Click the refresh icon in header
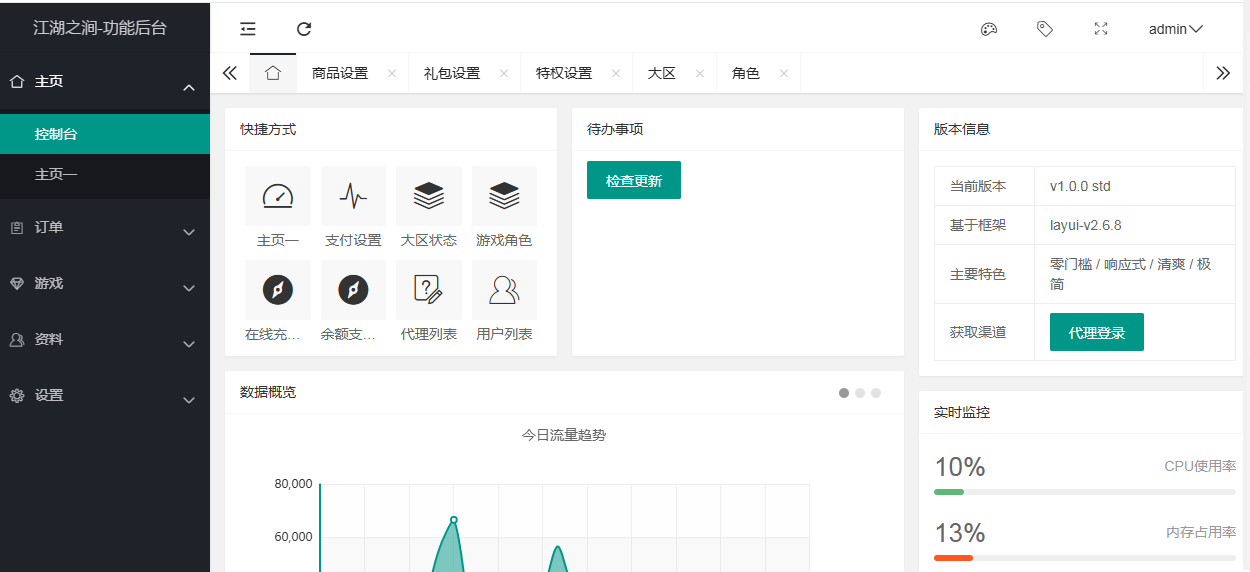The width and height of the screenshot is (1250, 572). click(x=304, y=29)
